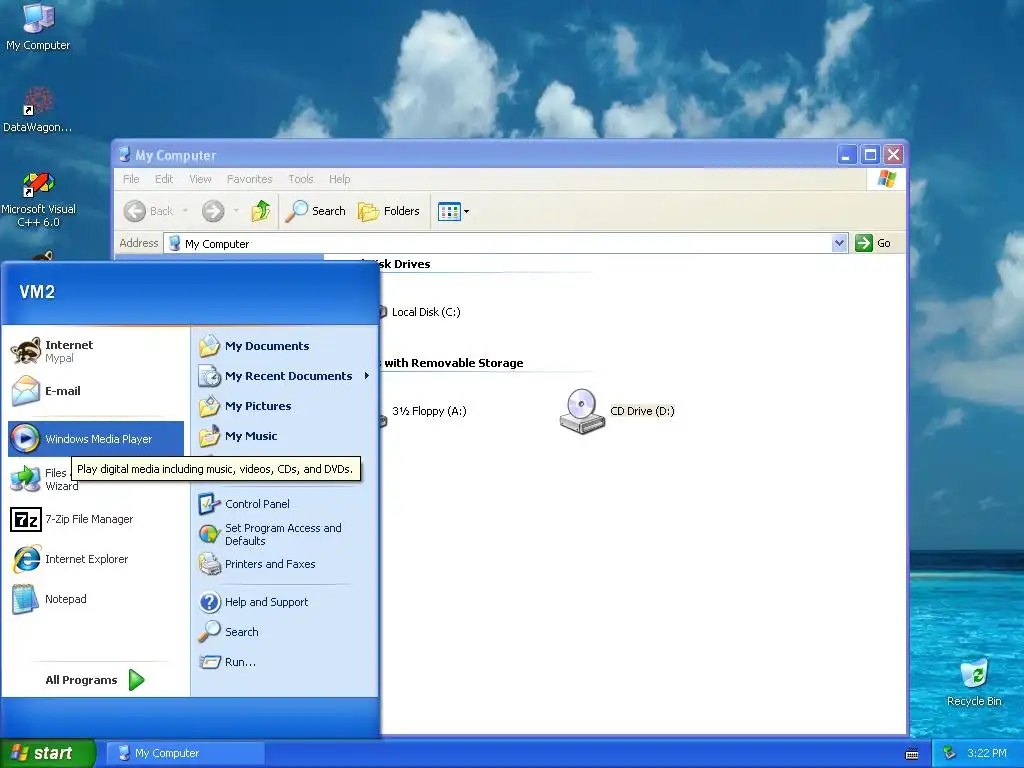Image resolution: width=1024 pixels, height=768 pixels.
Task: Open Search from the Start menu
Action: 285,632
